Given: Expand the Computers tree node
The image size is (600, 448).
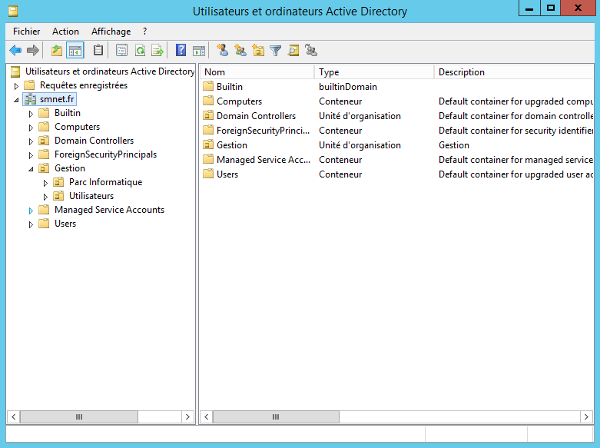Looking at the screenshot, I should coord(31,127).
